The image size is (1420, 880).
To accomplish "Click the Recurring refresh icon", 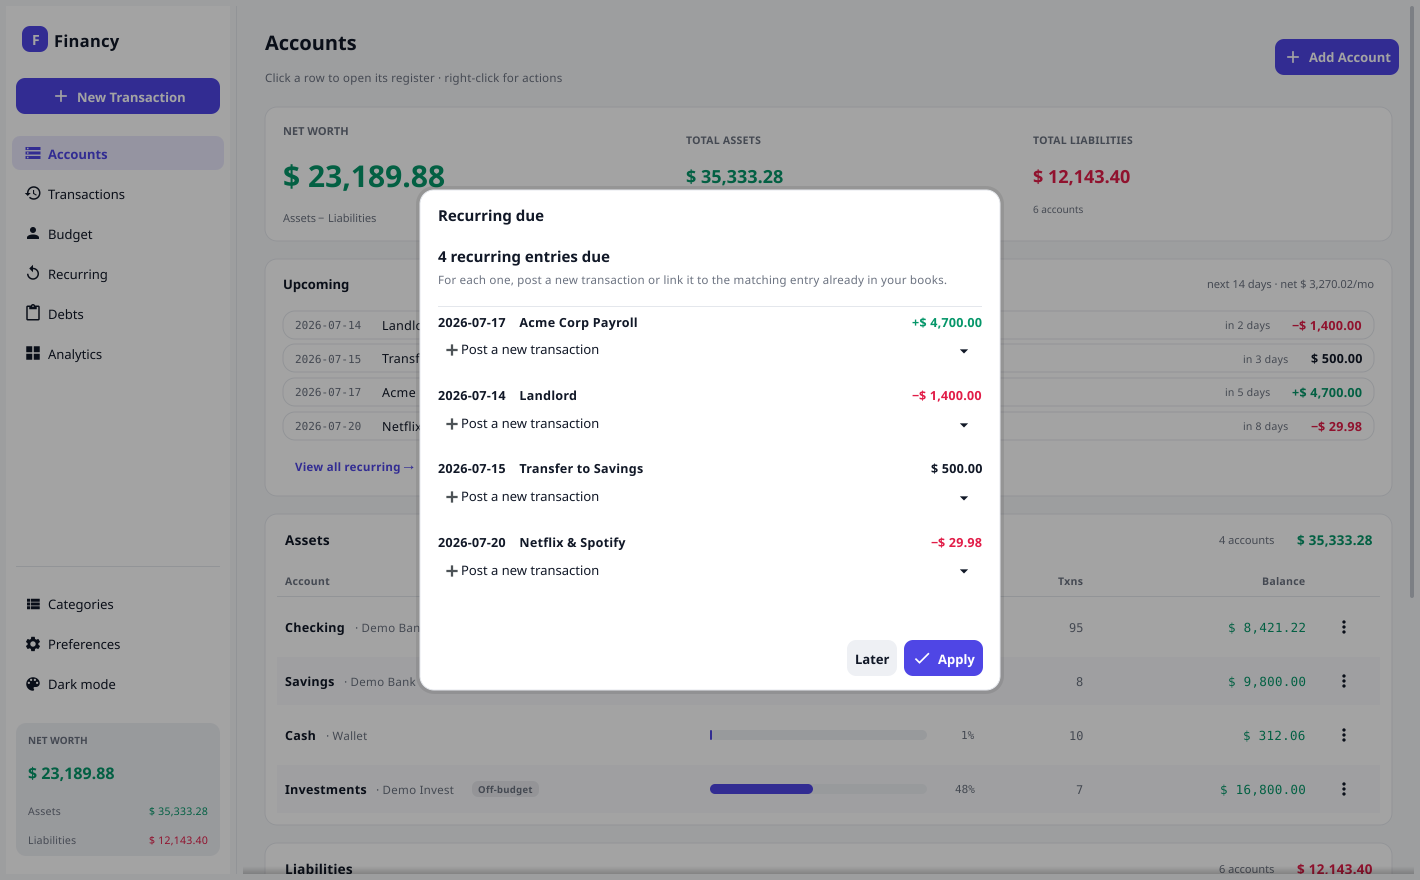I will click(33, 273).
